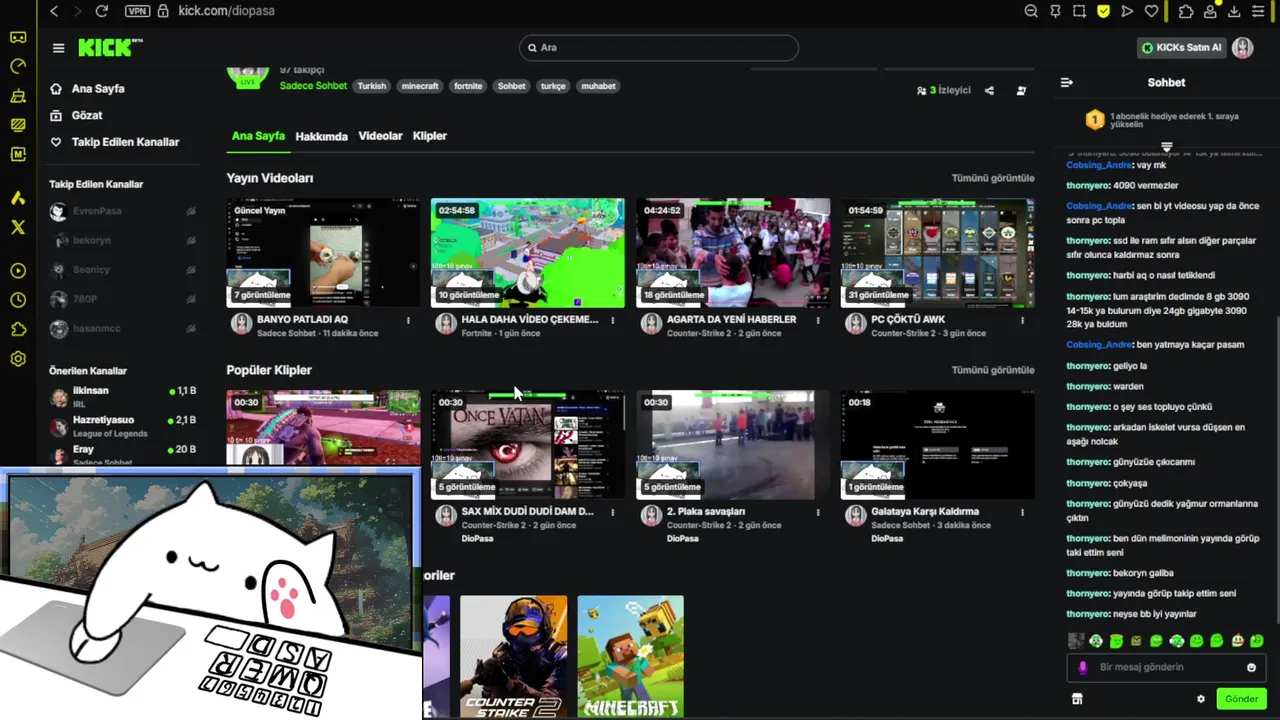Click the Ara search field

(659, 47)
